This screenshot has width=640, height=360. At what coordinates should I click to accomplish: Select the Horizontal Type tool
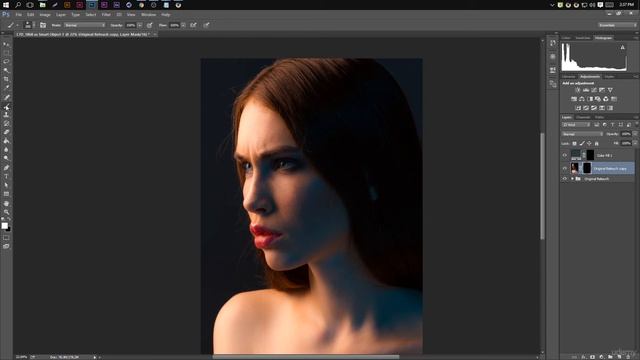point(6,176)
